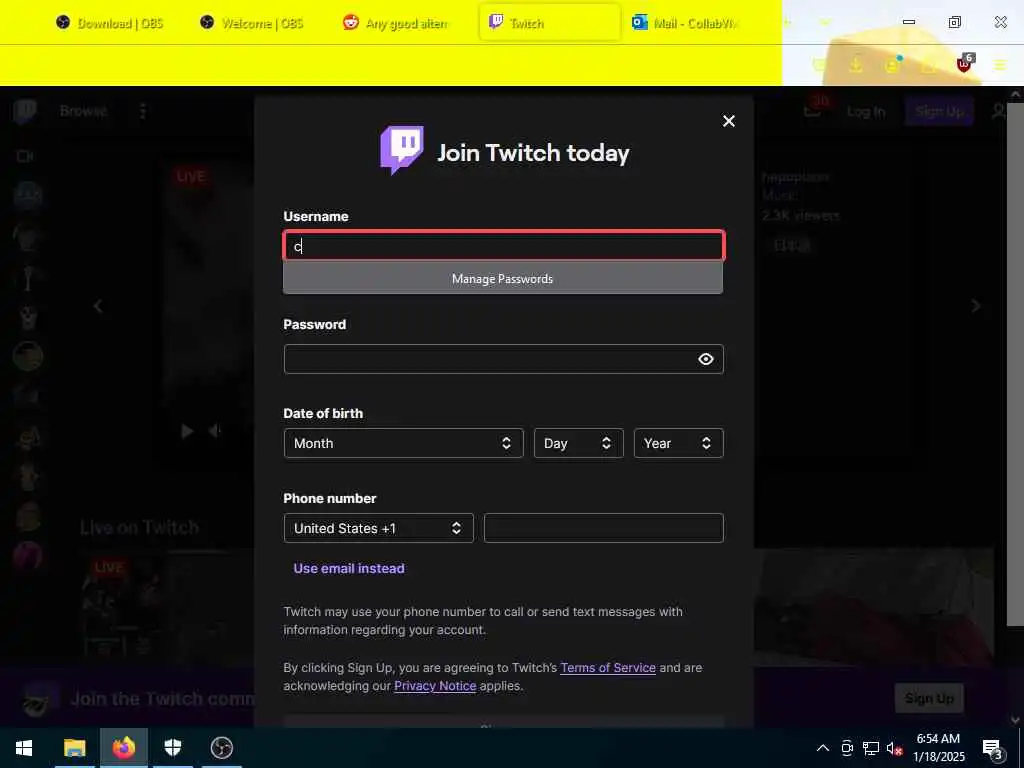This screenshot has width=1024, height=768.
Task: Focus the Username input field
Action: point(504,246)
